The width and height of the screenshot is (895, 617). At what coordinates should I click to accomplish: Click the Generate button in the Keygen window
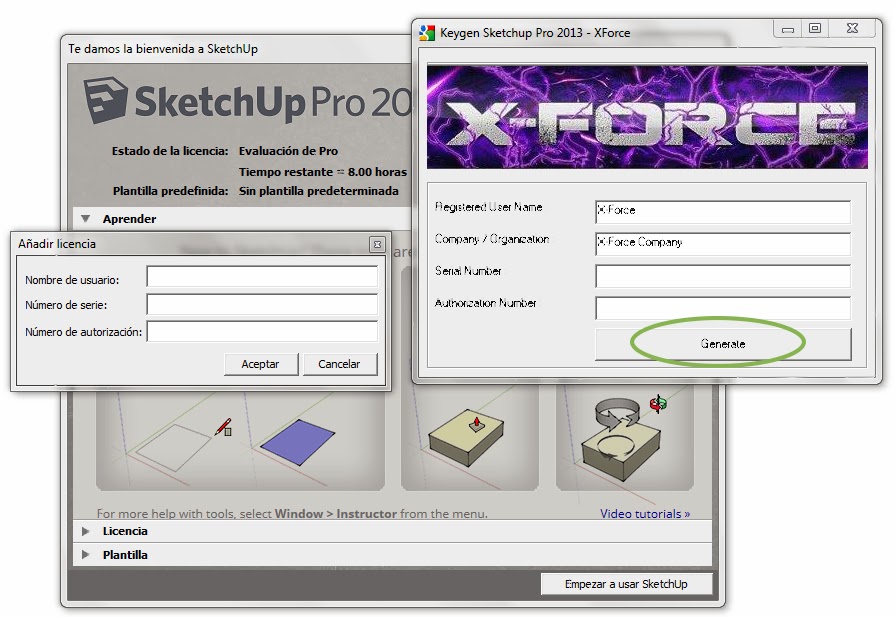pyautogui.click(x=723, y=344)
